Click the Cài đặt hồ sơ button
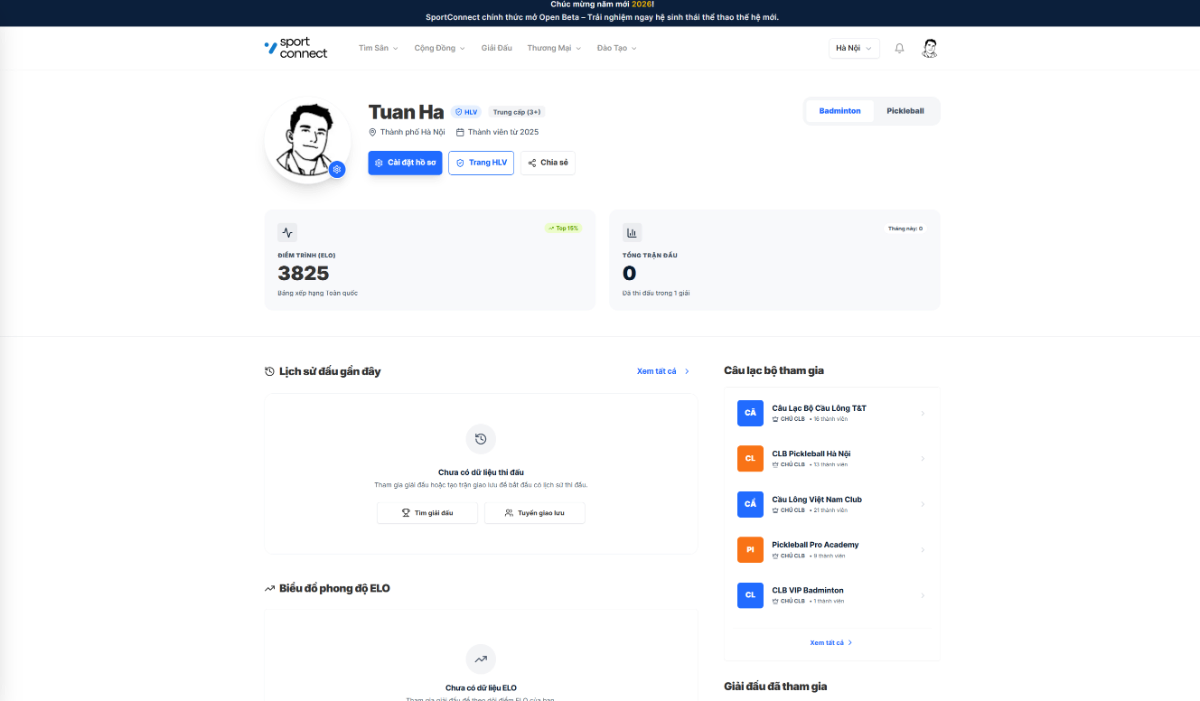Image resolution: width=1200 pixels, height=701 pixels. pyautogui.click(x=405, y=163)
